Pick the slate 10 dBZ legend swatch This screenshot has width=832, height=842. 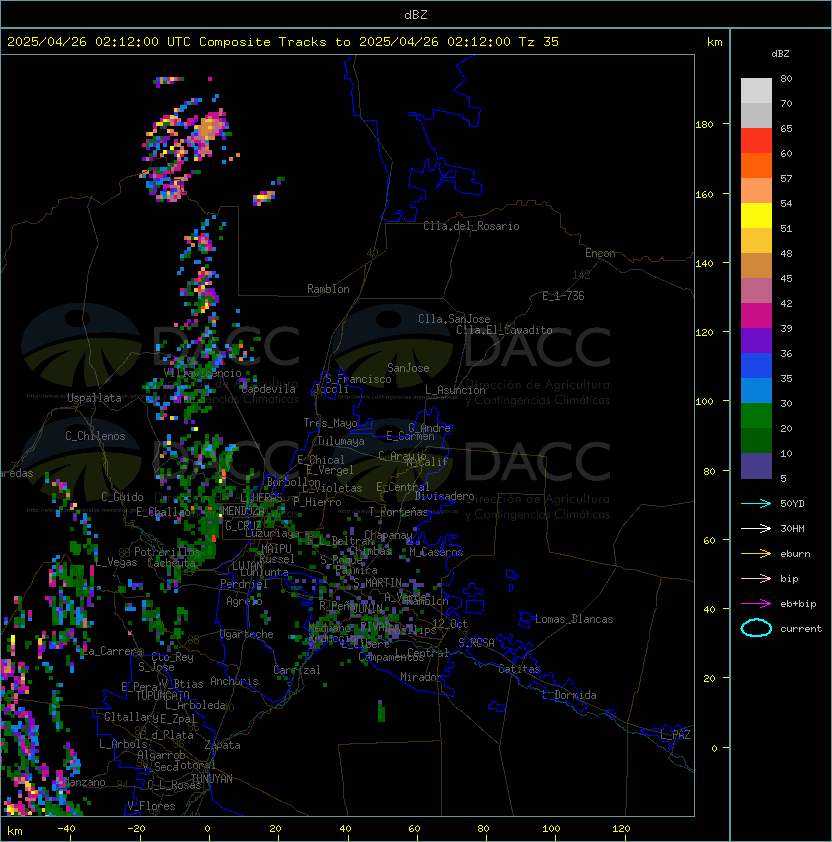pyautogui.click(x=756, y=466)
